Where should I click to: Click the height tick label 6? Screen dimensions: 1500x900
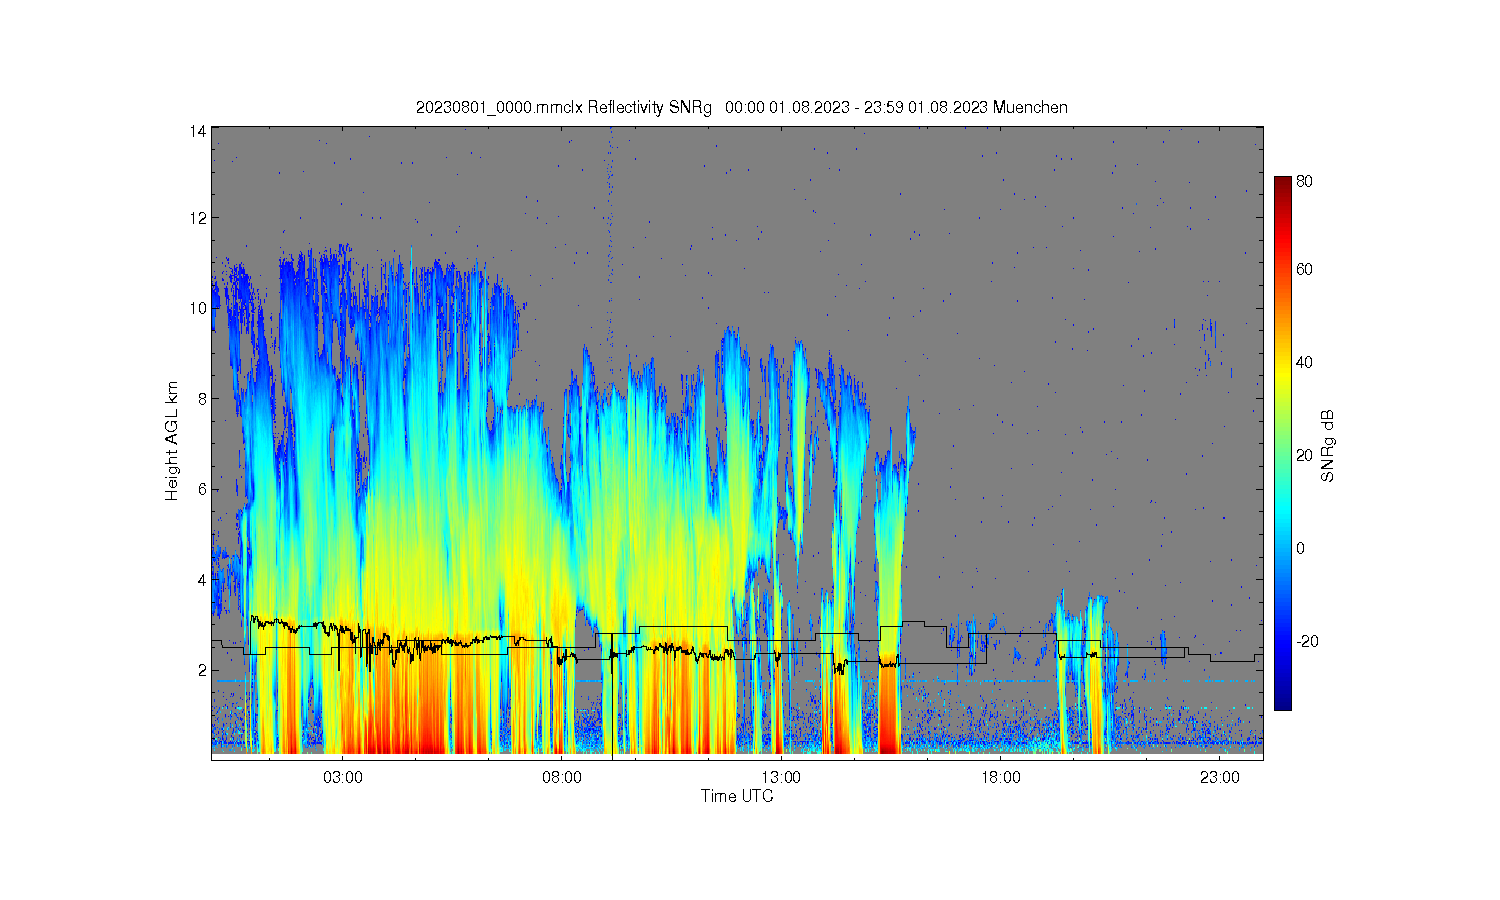click(202, 489)
